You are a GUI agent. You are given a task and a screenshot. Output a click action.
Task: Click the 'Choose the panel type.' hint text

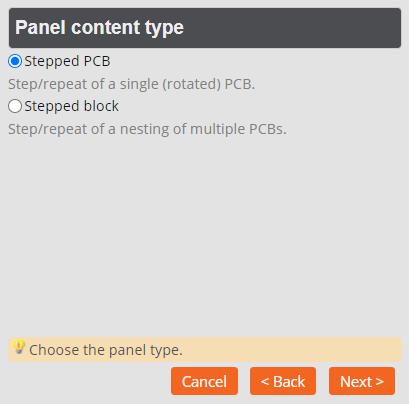point(106,350)
